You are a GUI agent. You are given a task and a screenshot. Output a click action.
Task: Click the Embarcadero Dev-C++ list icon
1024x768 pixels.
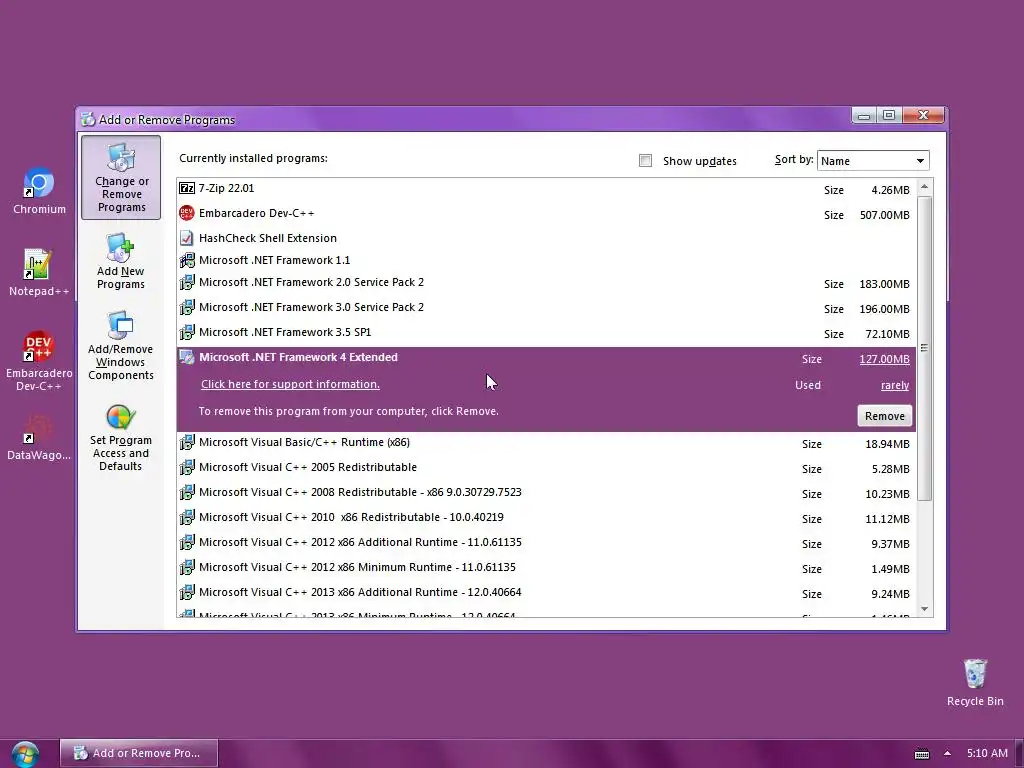[187, 213]
